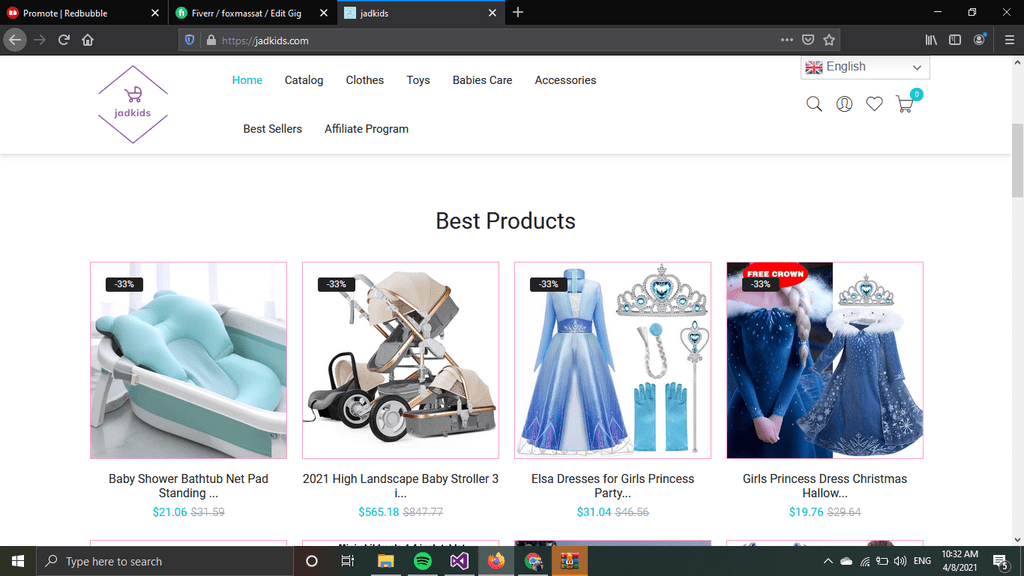The image size is (1024, 576).
Task: Open the shopping cart icon
Action: tap(904, 104)
